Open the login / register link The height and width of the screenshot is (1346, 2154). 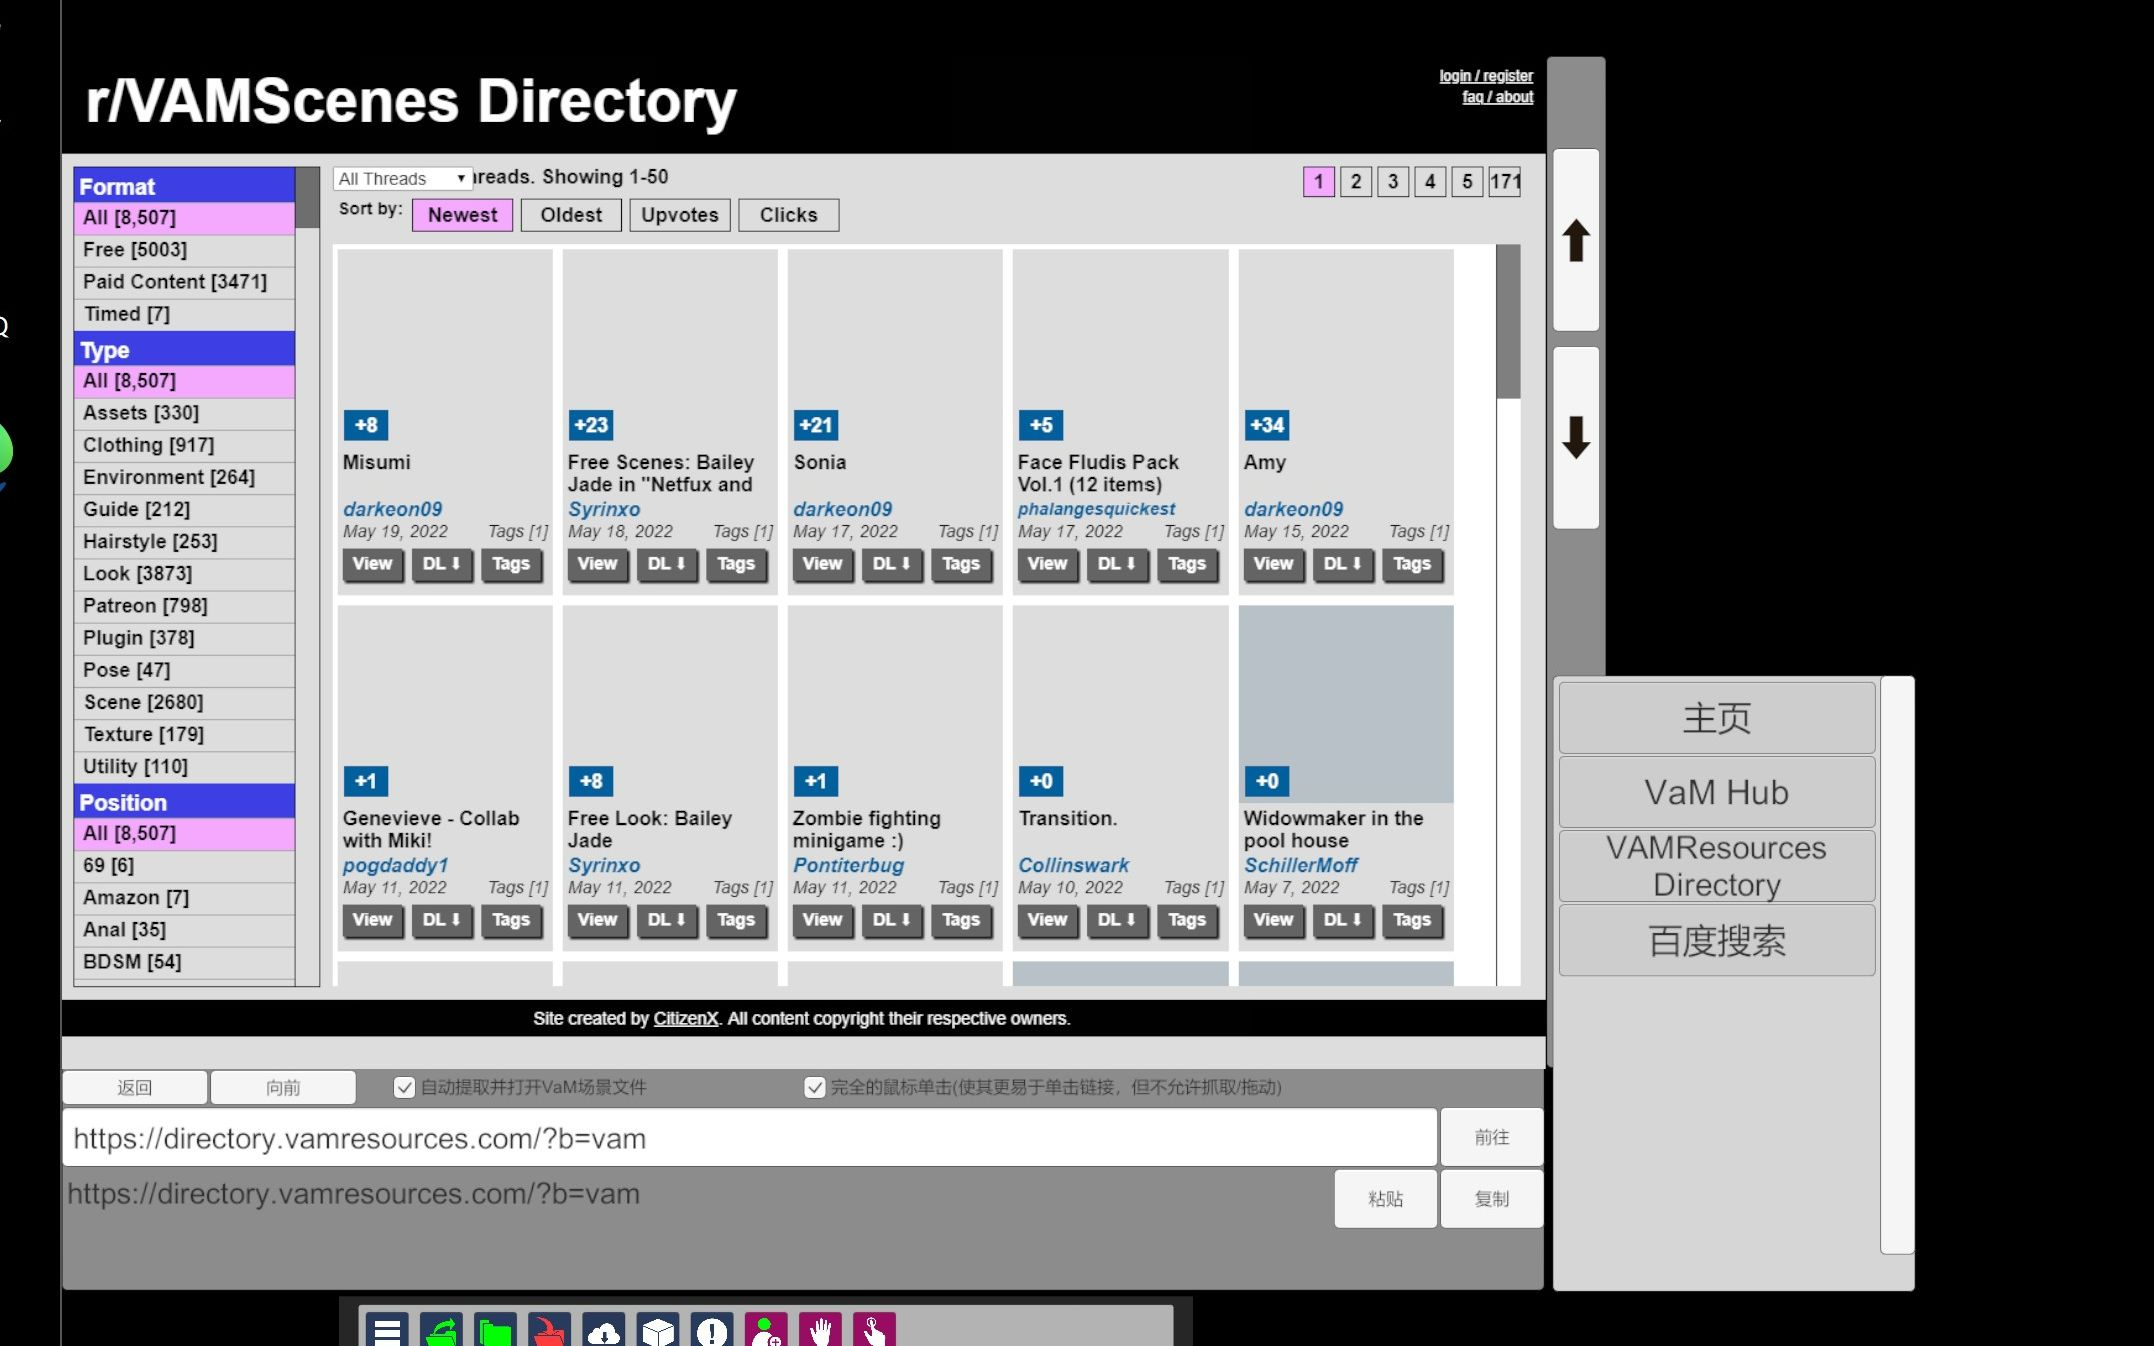[x=1485, y=76]
